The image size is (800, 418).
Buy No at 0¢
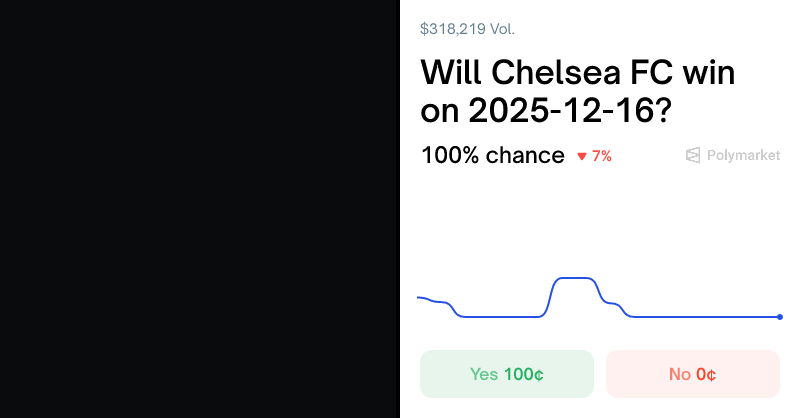pyautogui.click(x=692, y=374)
